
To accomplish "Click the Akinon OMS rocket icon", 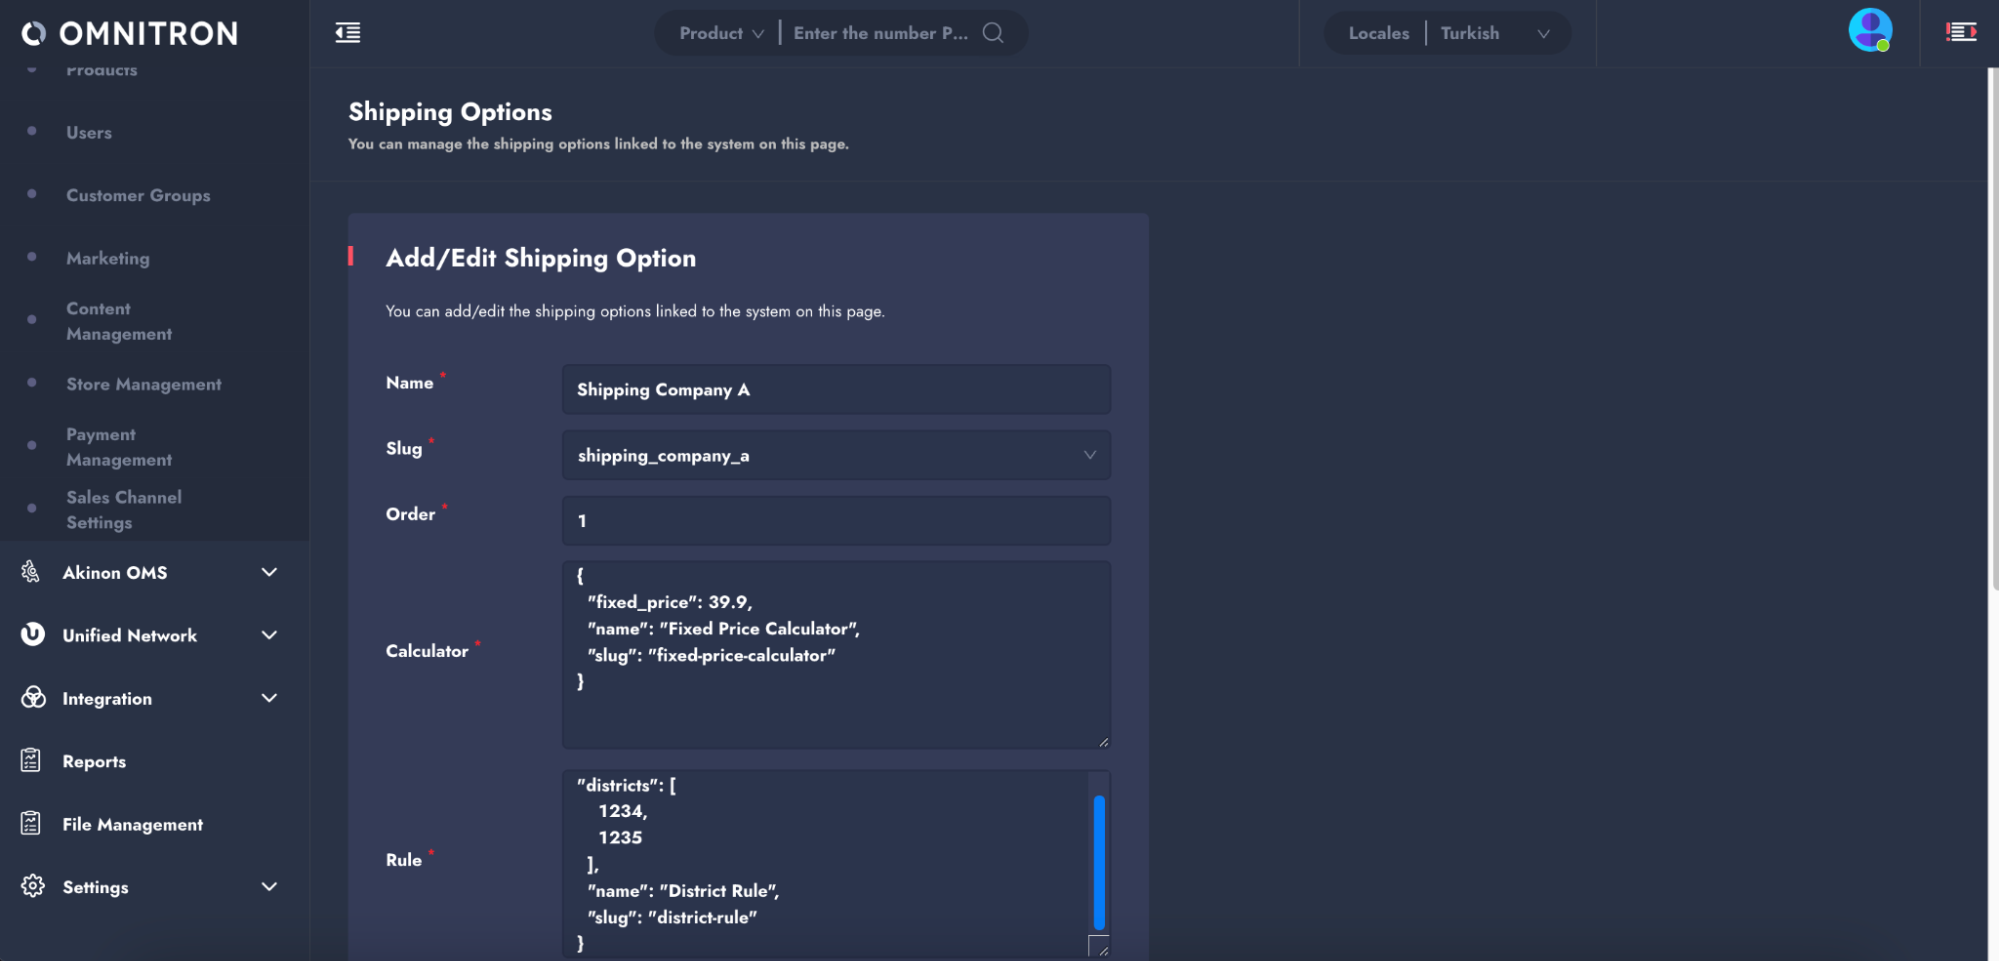I will (x=31, y=572).
